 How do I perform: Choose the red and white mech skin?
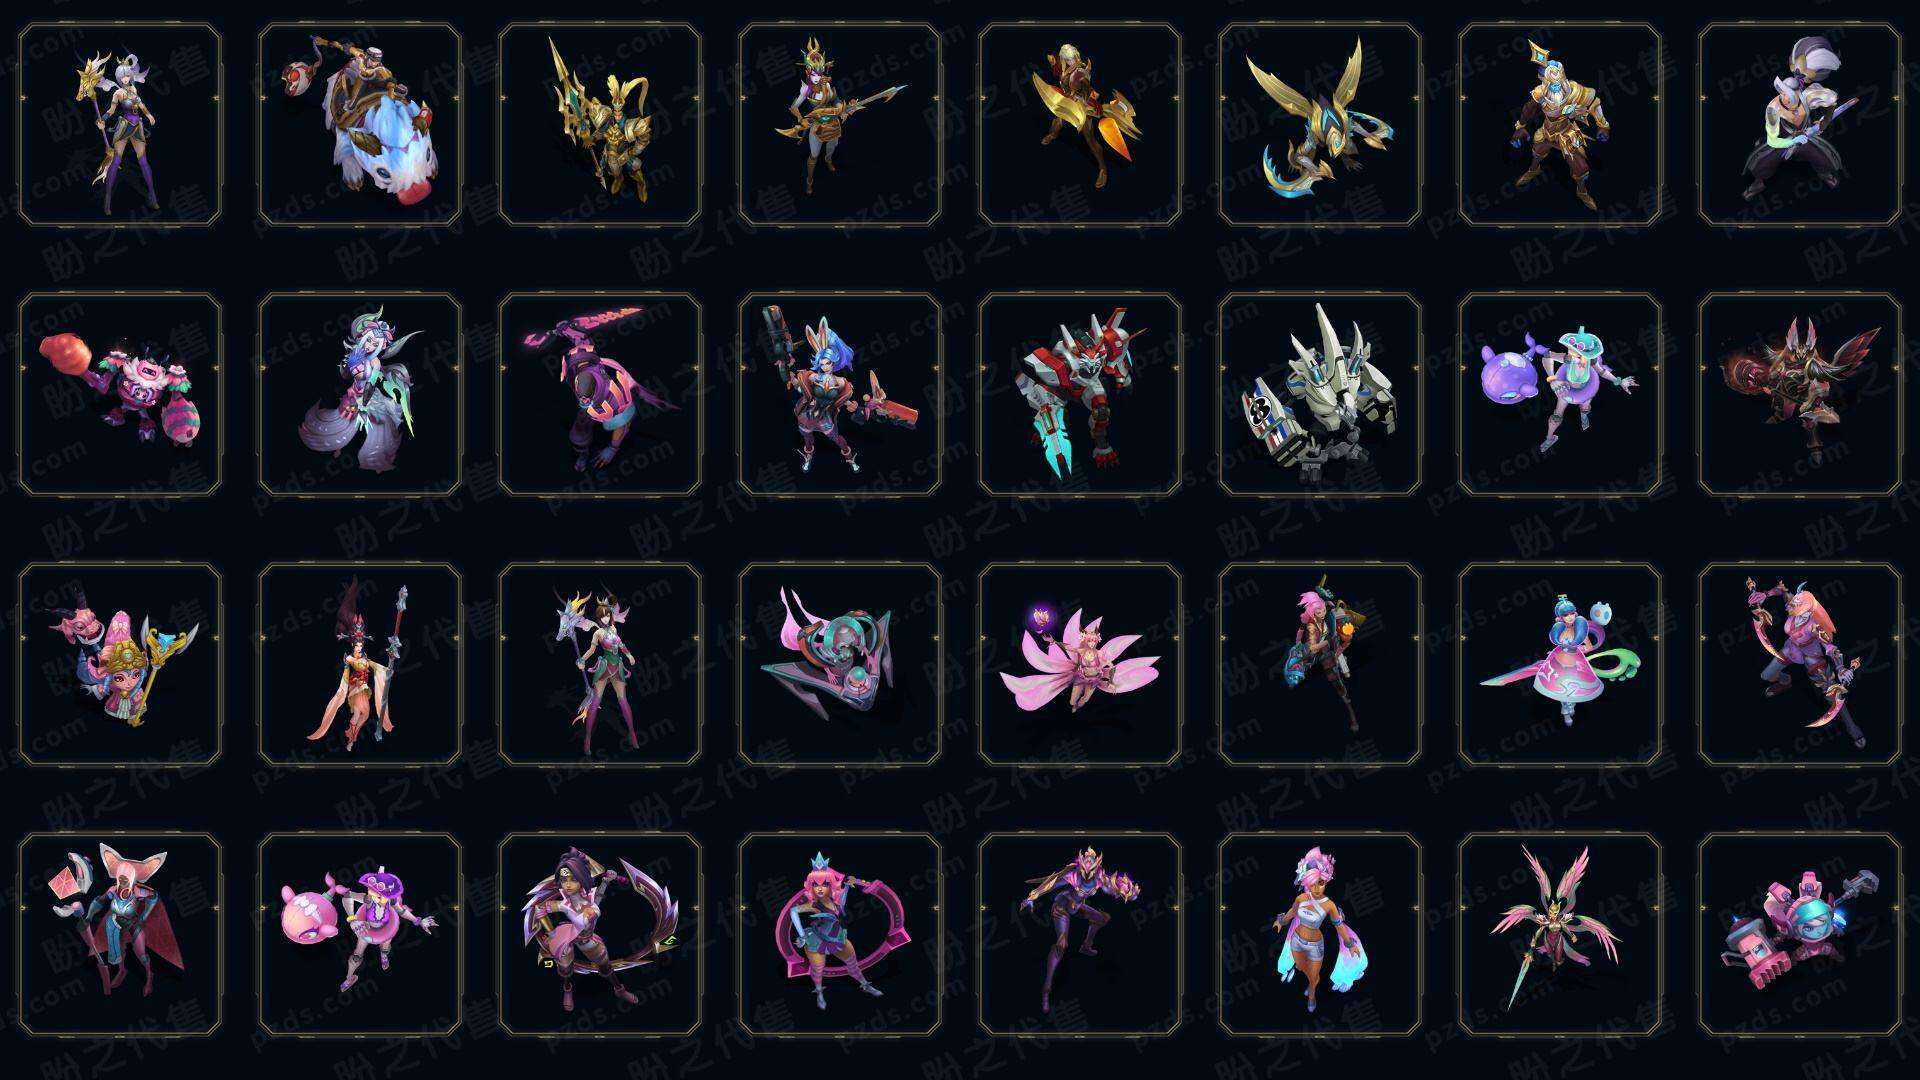tap(1080, 394)
